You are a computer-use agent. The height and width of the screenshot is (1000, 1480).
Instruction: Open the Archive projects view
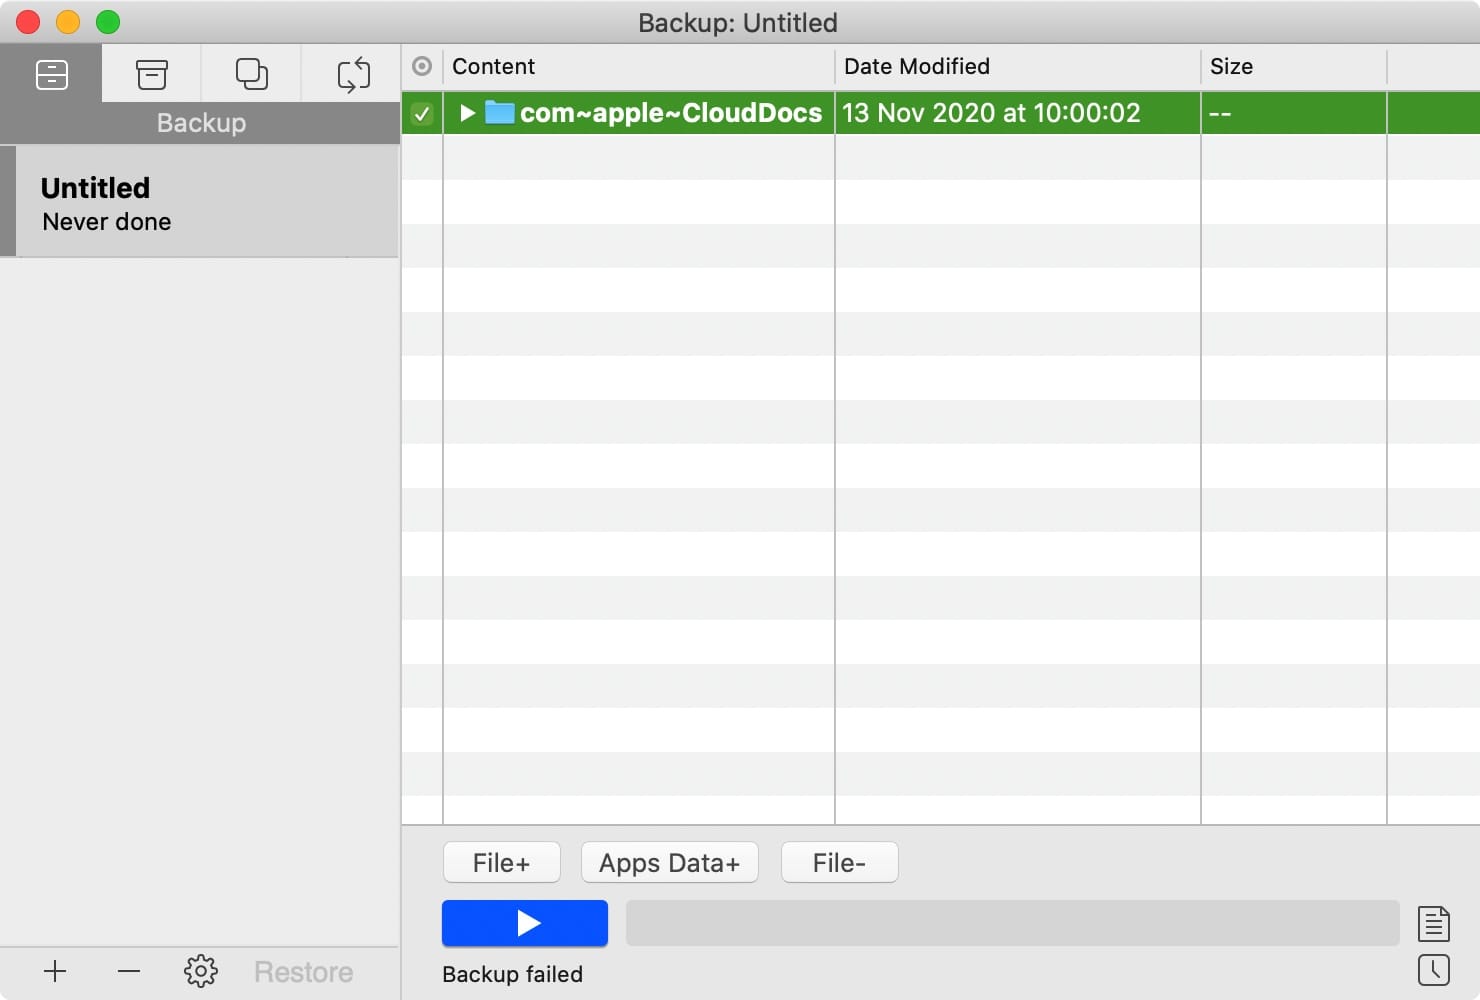[x=152, y=73]
